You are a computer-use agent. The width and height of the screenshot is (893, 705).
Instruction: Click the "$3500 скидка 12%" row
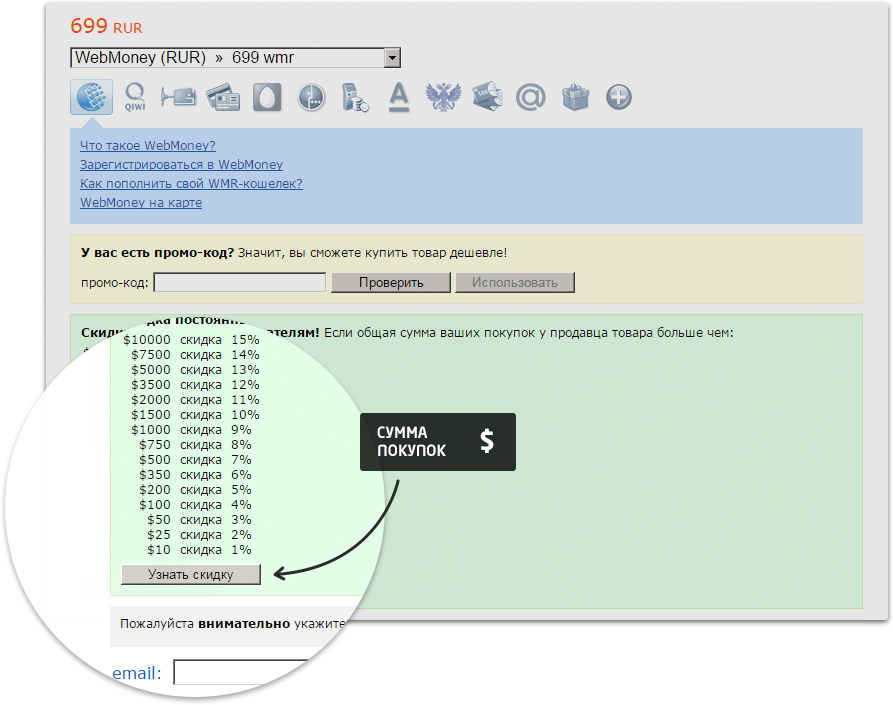point(195,385)
